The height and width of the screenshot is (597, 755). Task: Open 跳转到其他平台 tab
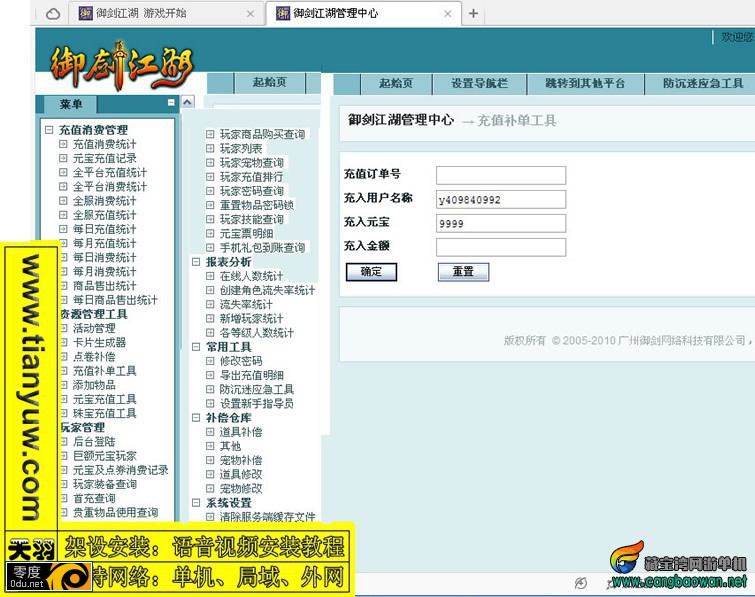pos(585,84)
